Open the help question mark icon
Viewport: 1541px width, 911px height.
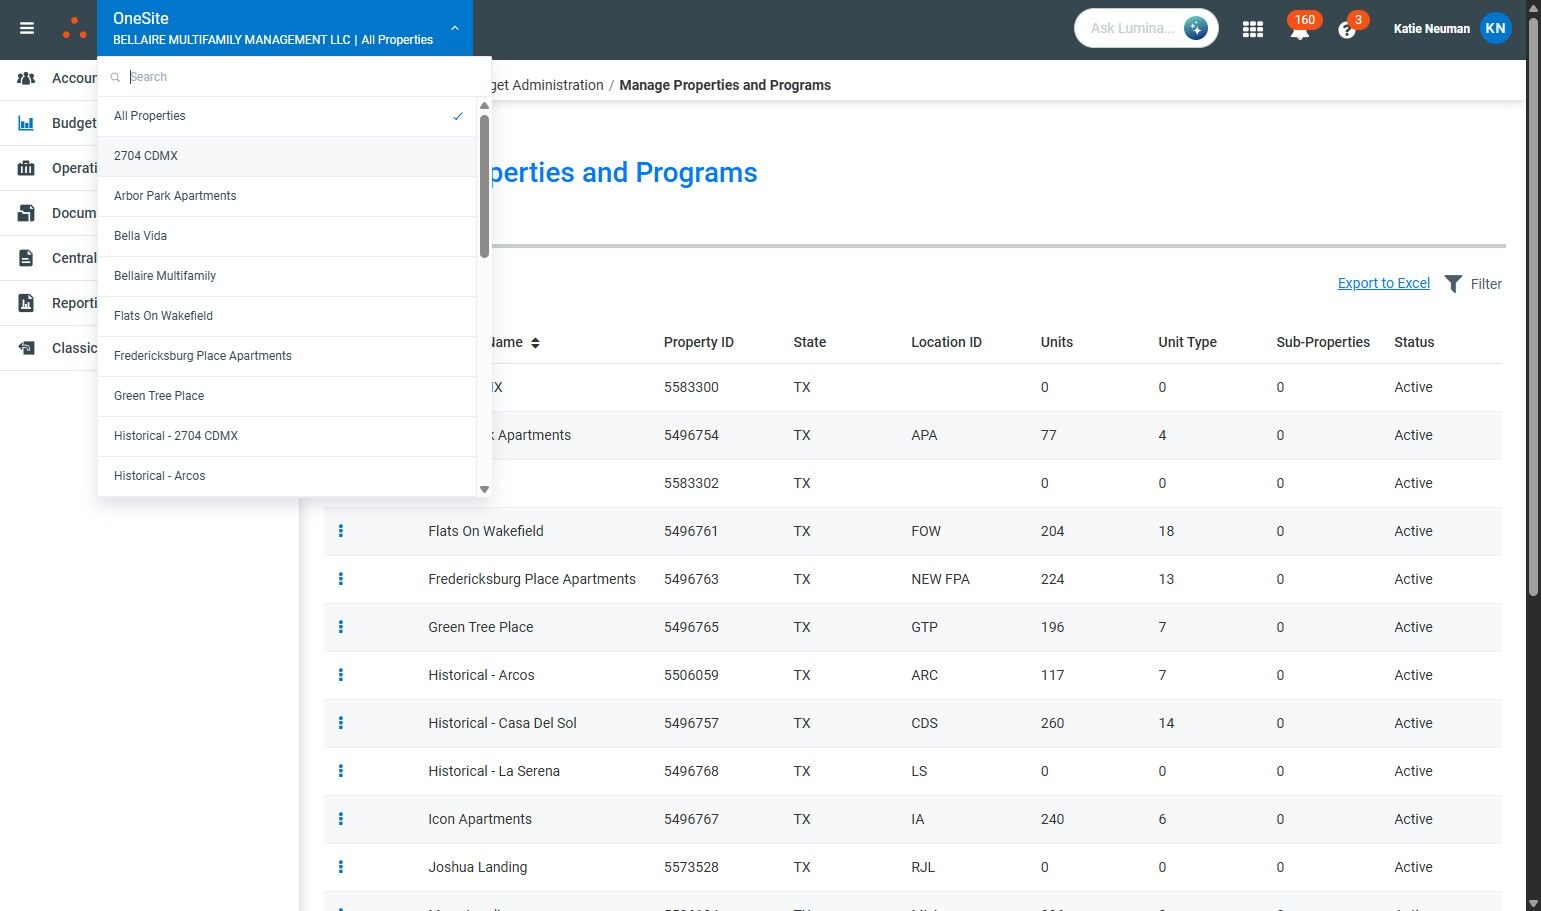[1346, 30]
